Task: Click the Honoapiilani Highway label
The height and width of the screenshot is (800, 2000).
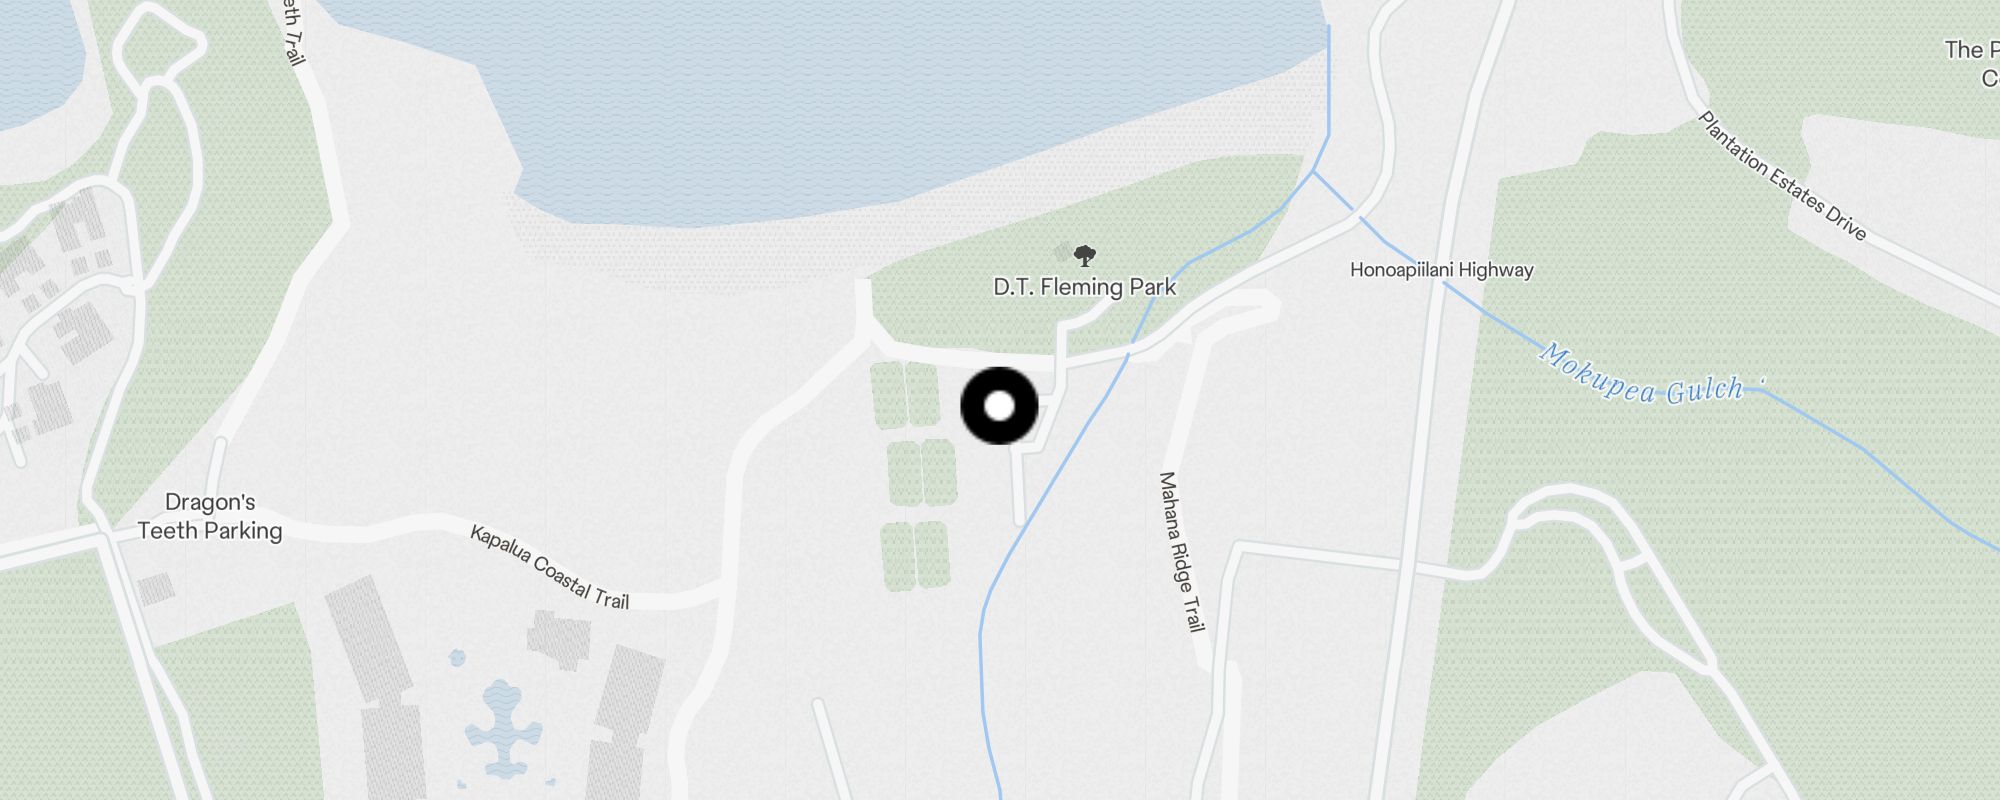Action: [x=1441, y=270]
